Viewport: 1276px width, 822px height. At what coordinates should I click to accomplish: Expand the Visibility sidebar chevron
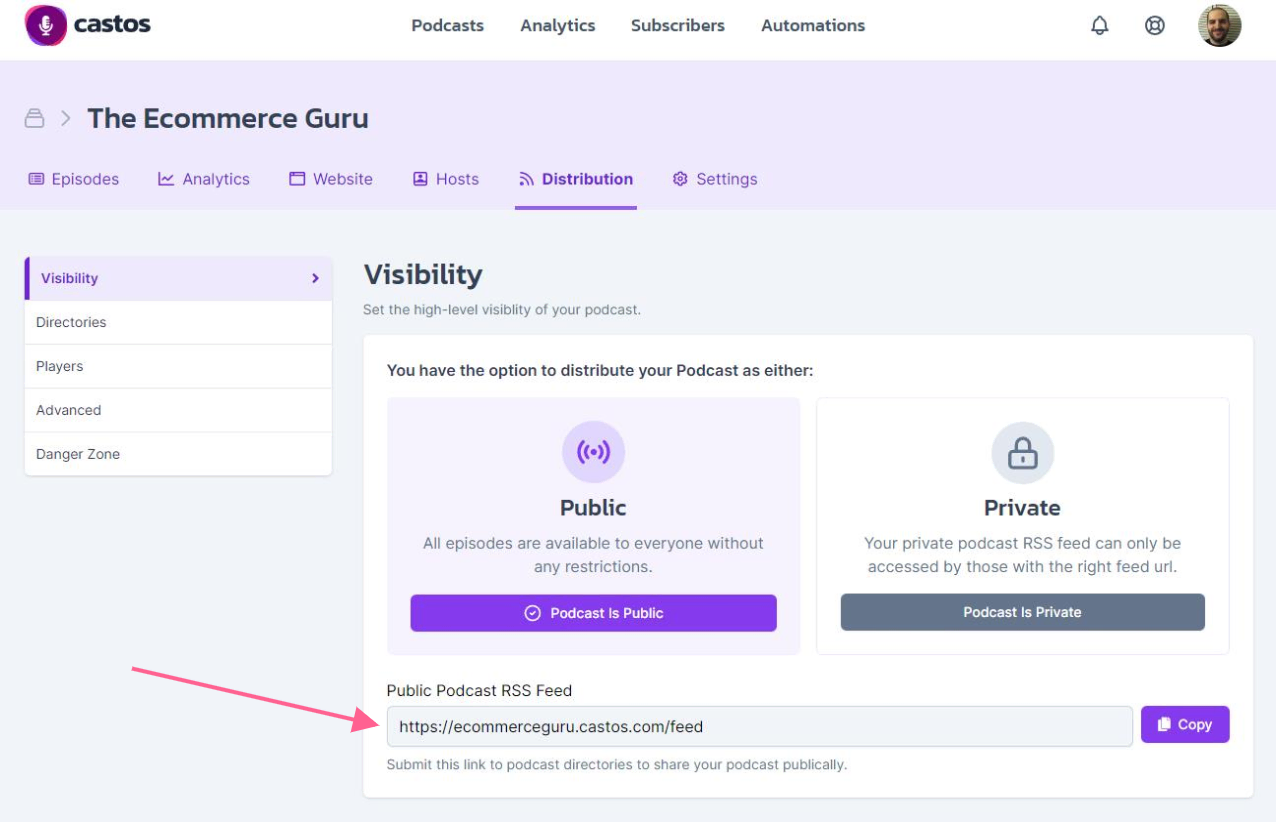[315, 278]
